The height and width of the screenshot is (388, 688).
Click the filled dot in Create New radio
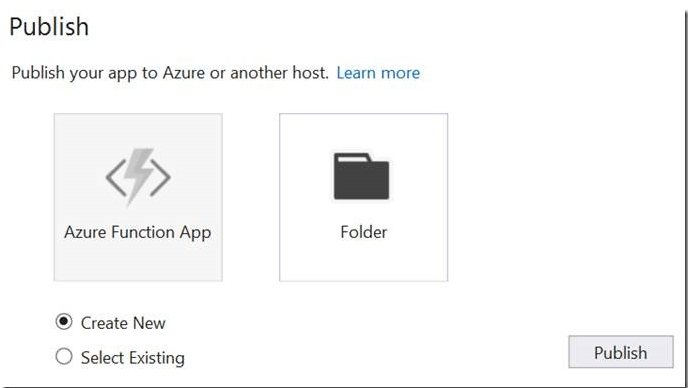[x=64, y=322]
